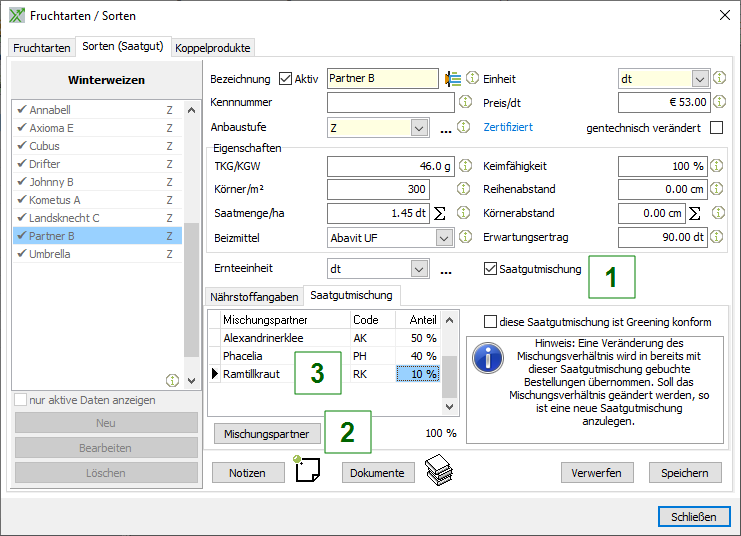Click the info icon below the variety list
This screenshot has width=741, height=536.
pos(172,380)
